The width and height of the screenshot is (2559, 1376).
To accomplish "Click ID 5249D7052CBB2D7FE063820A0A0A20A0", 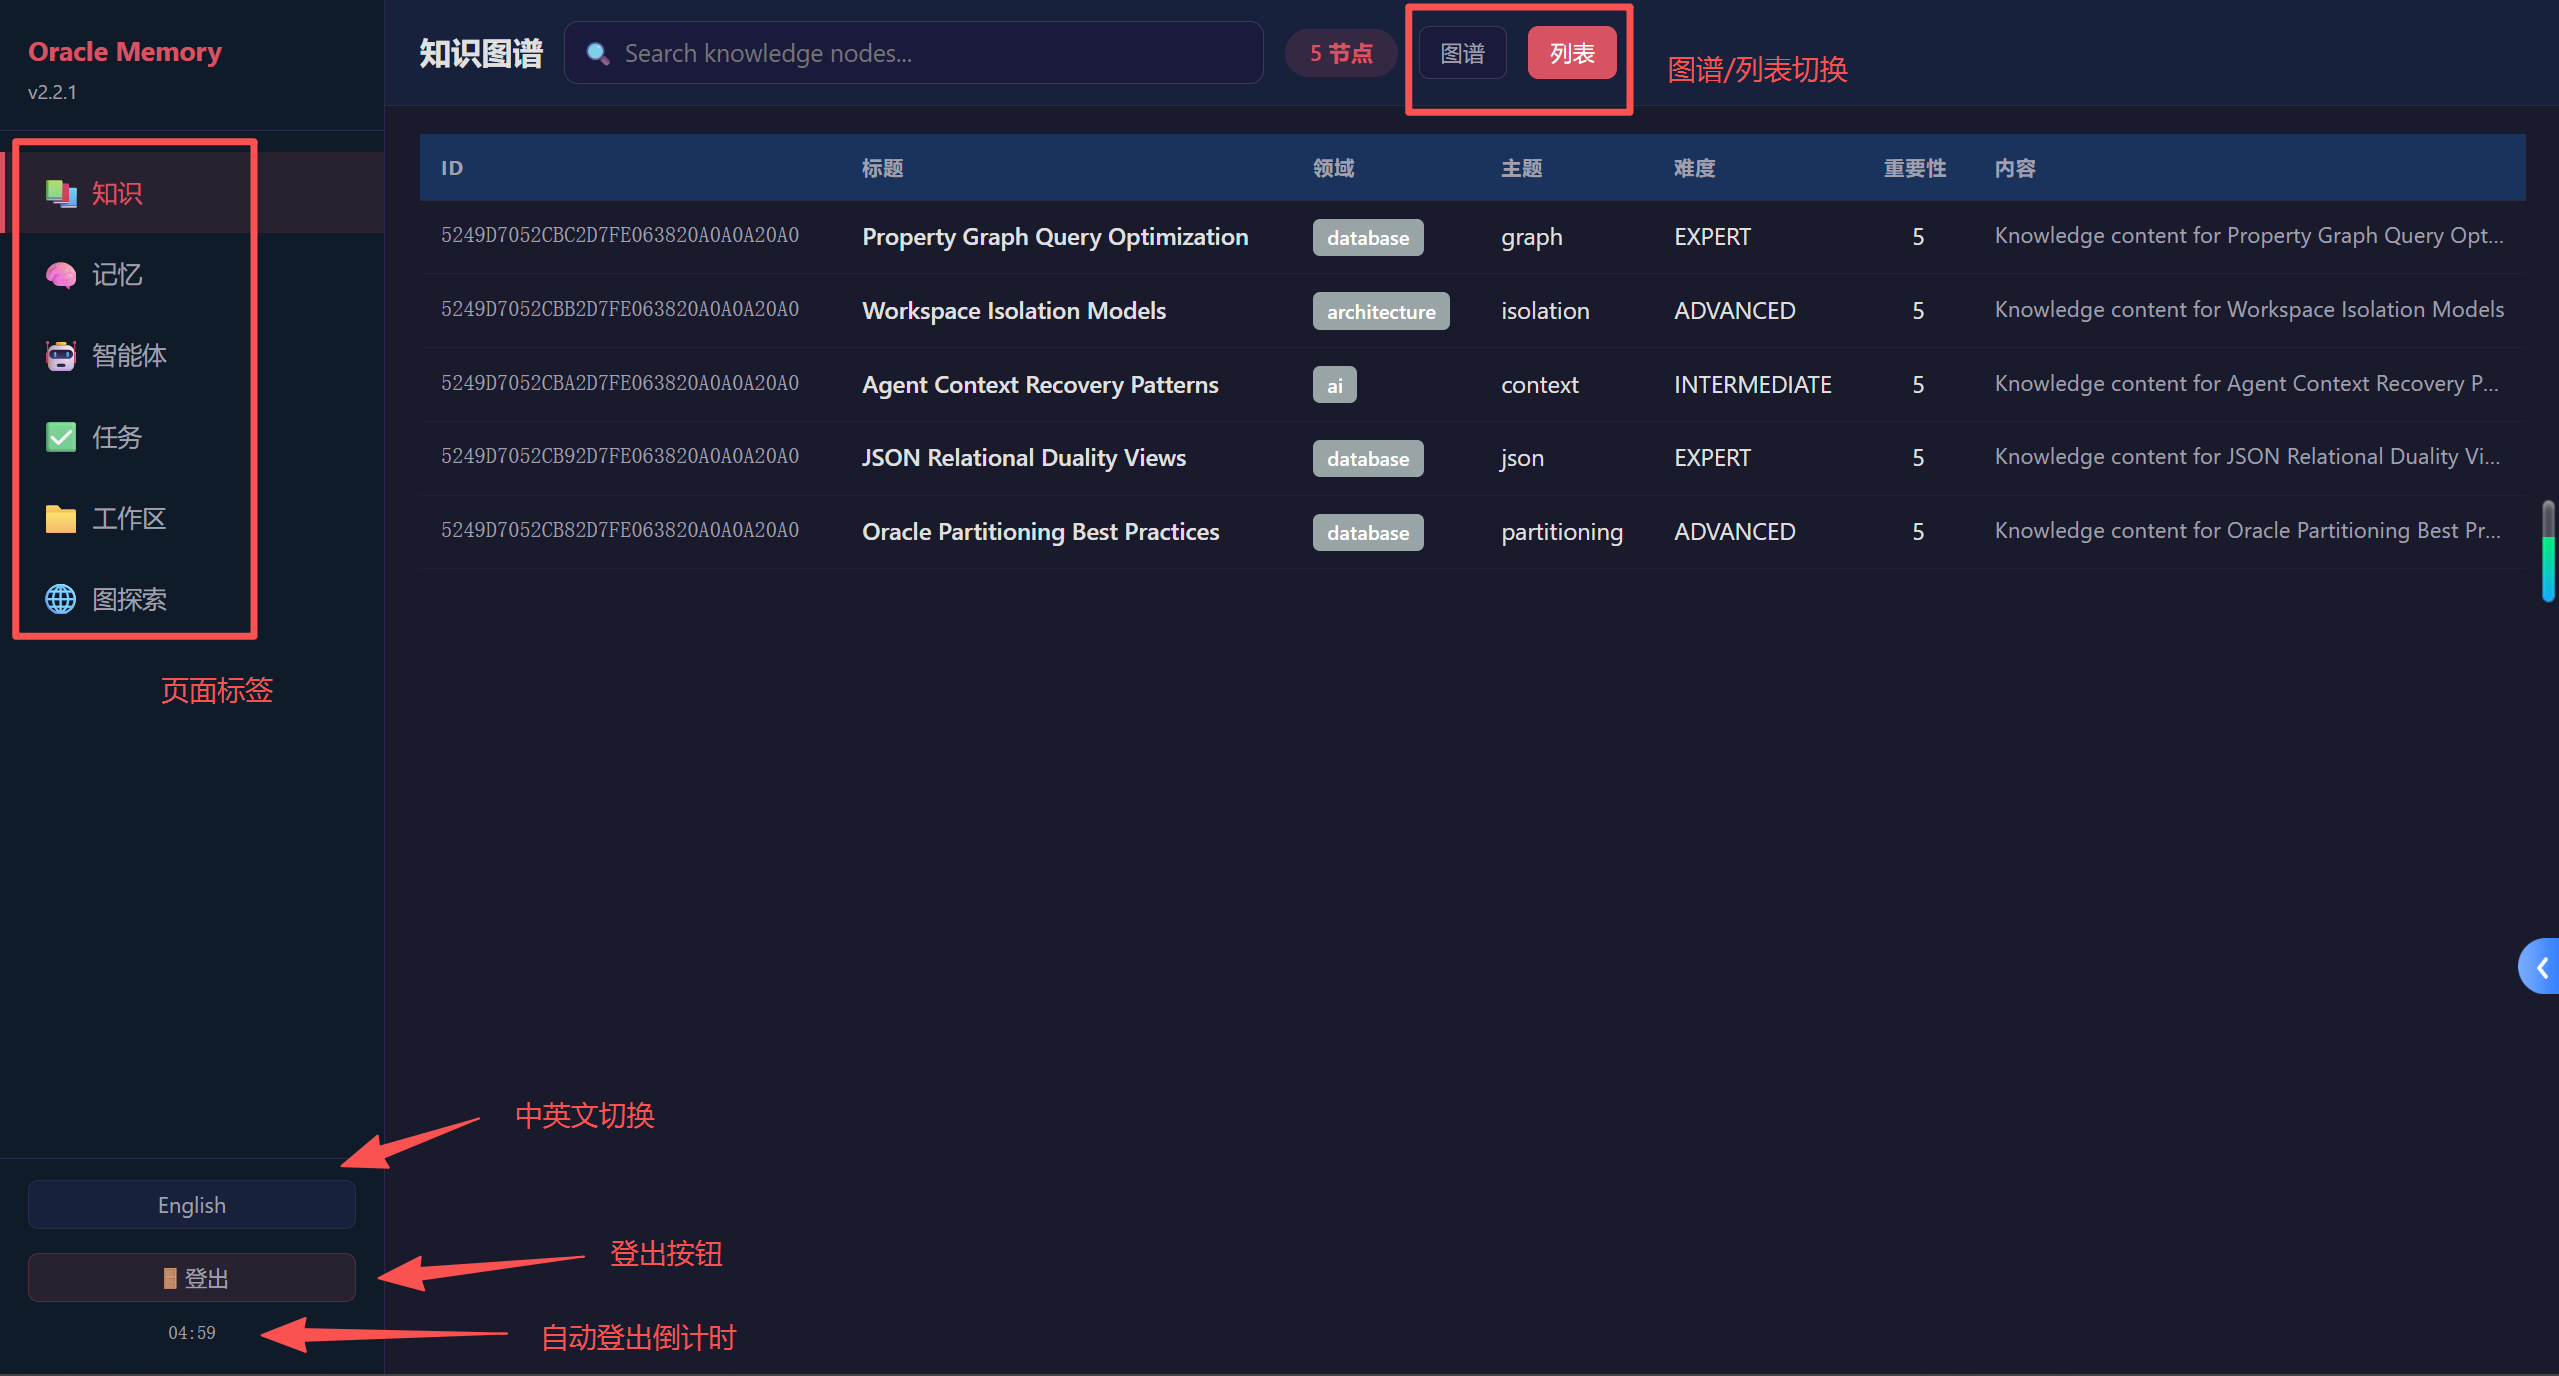I will point(620,310).
